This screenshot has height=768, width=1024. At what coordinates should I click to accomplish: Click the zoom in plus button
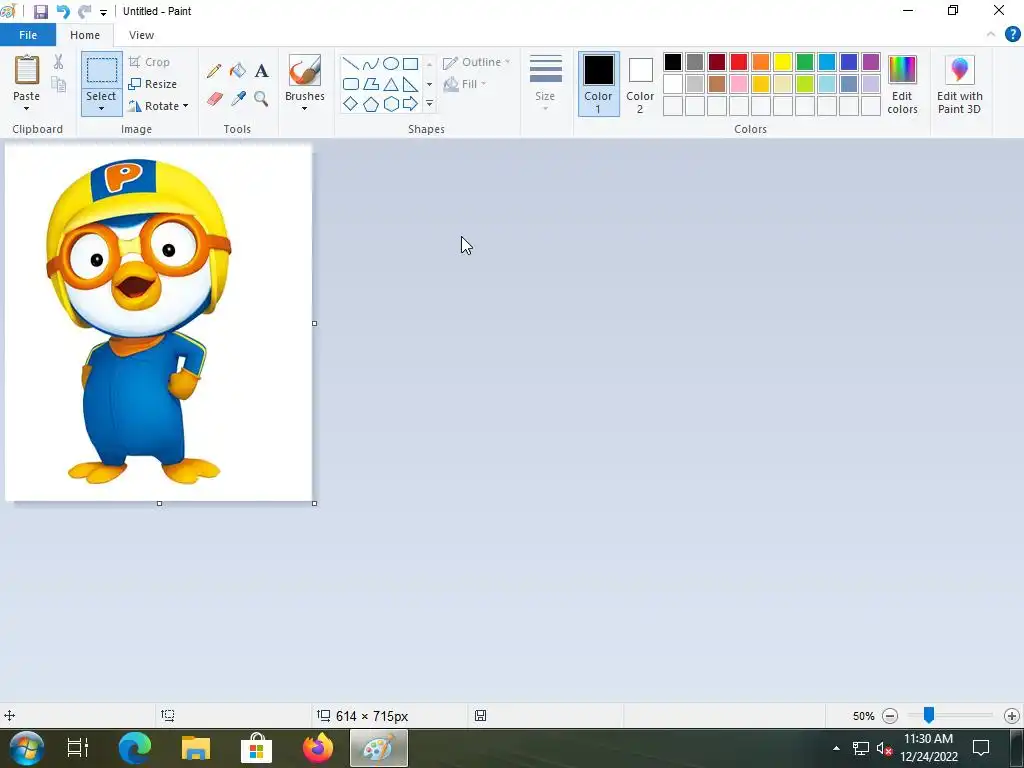[1012, 716]
